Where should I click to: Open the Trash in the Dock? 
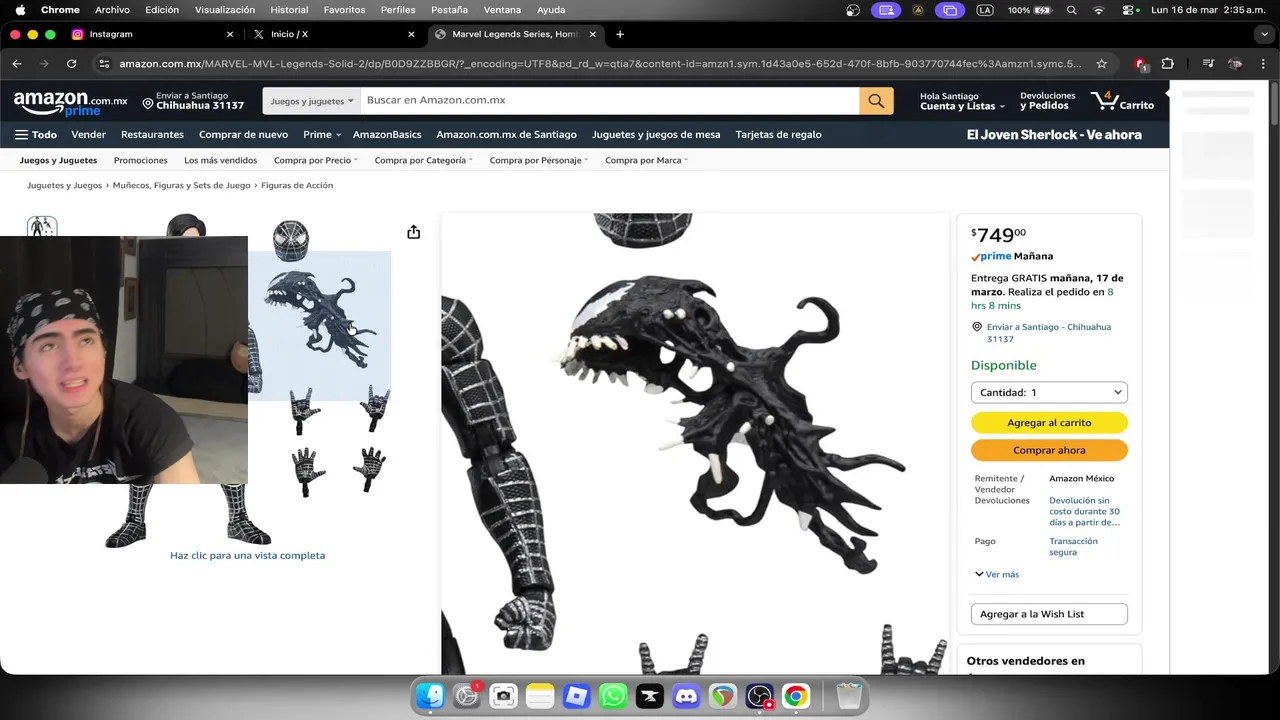(849, 696)
